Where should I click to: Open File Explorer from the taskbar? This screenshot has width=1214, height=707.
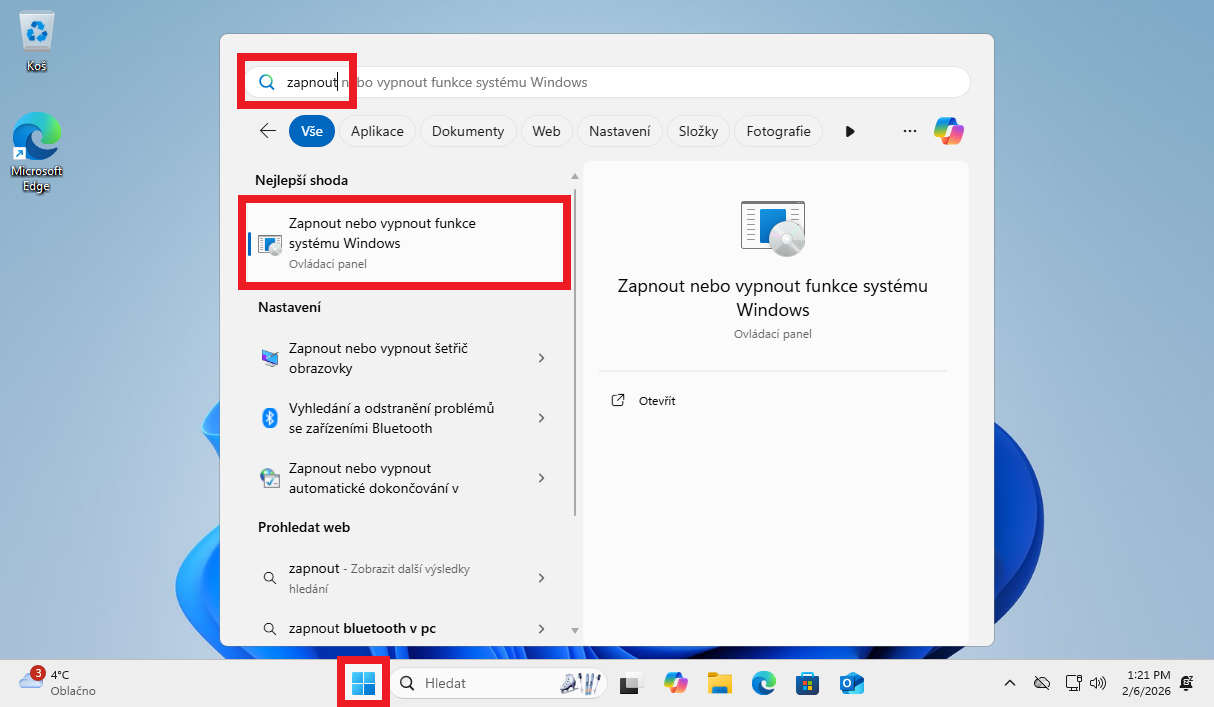point(719,683)
